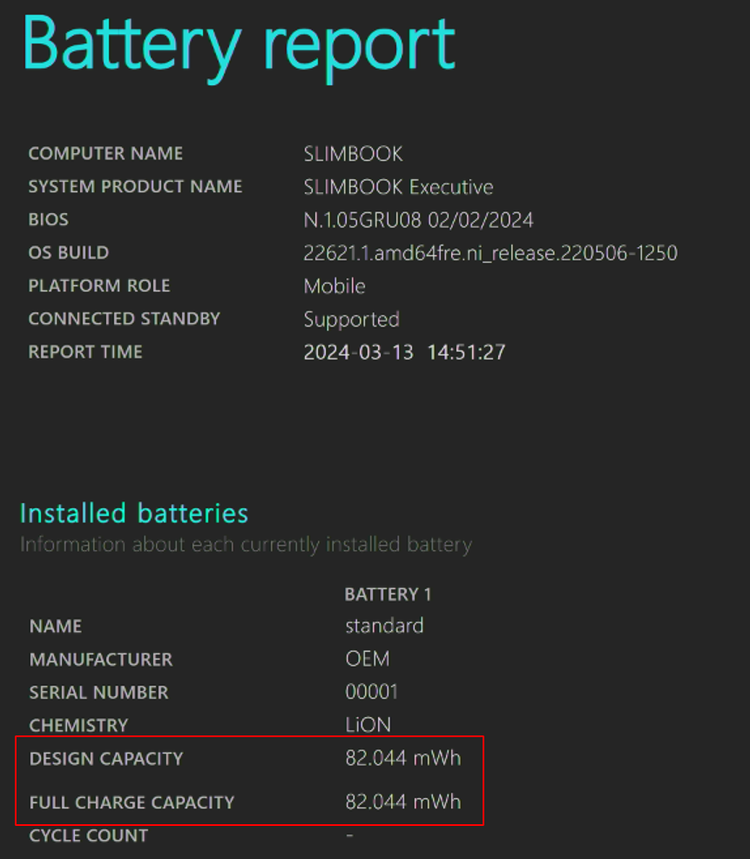Select the CYCLE COUNT label
The height and width of the screenshot is (859, 750).
click(88, 835)
